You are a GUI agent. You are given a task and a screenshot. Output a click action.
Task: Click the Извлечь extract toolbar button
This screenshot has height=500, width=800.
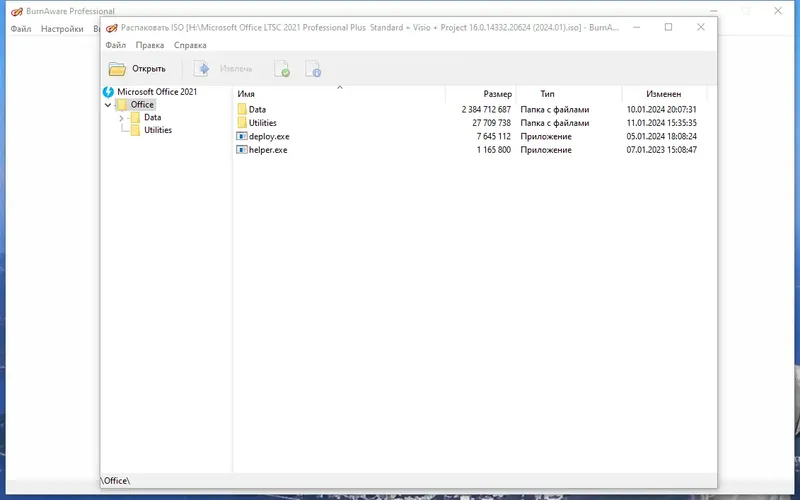click(x=223, y=68)
